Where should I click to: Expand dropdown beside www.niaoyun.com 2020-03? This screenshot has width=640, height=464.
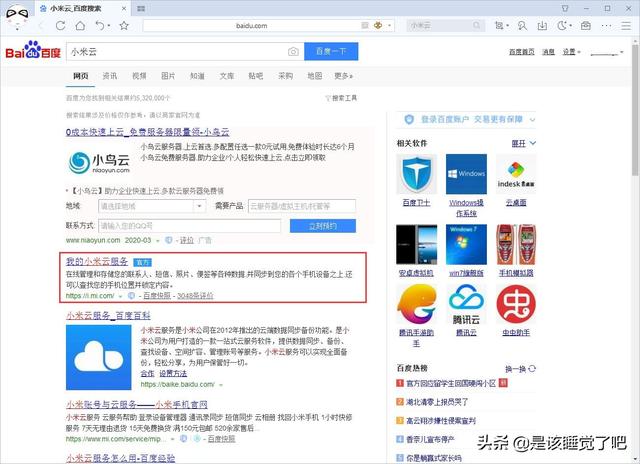158,241
